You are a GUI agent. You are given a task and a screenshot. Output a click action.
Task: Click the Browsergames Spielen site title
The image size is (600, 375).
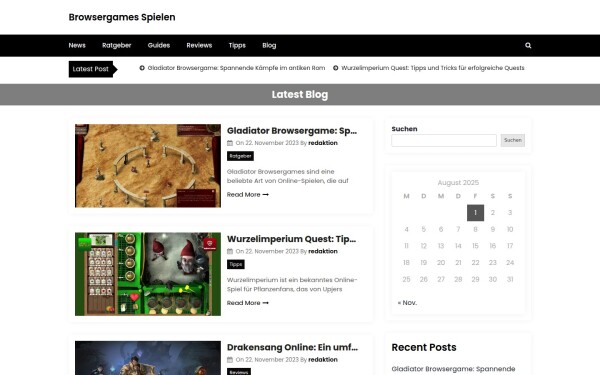(x=122, y=17)
